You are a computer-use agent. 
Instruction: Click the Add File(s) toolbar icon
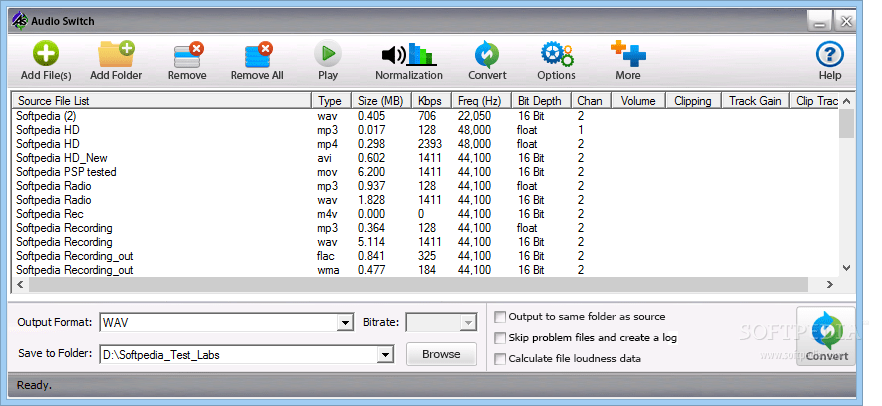pos(46,60)
